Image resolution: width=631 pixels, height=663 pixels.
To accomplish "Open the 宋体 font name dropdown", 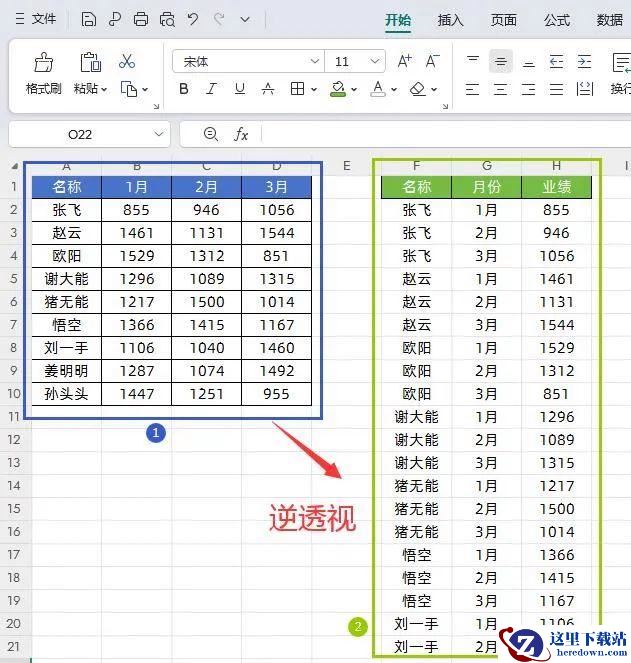I will (315, 61).
